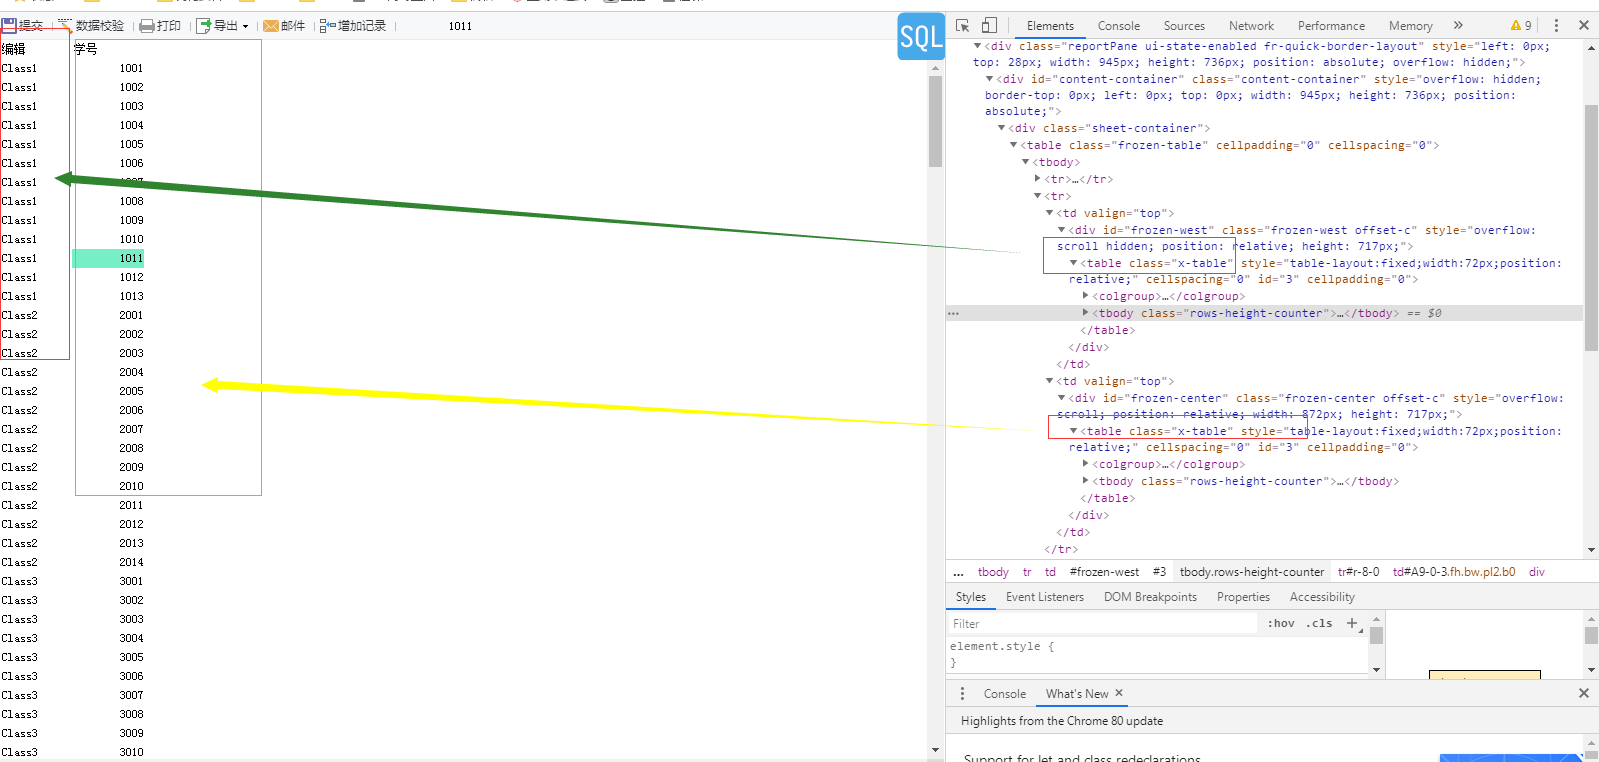Open the Sources tab
This screenshot has width=1599, height=762.
point(1184,26)
